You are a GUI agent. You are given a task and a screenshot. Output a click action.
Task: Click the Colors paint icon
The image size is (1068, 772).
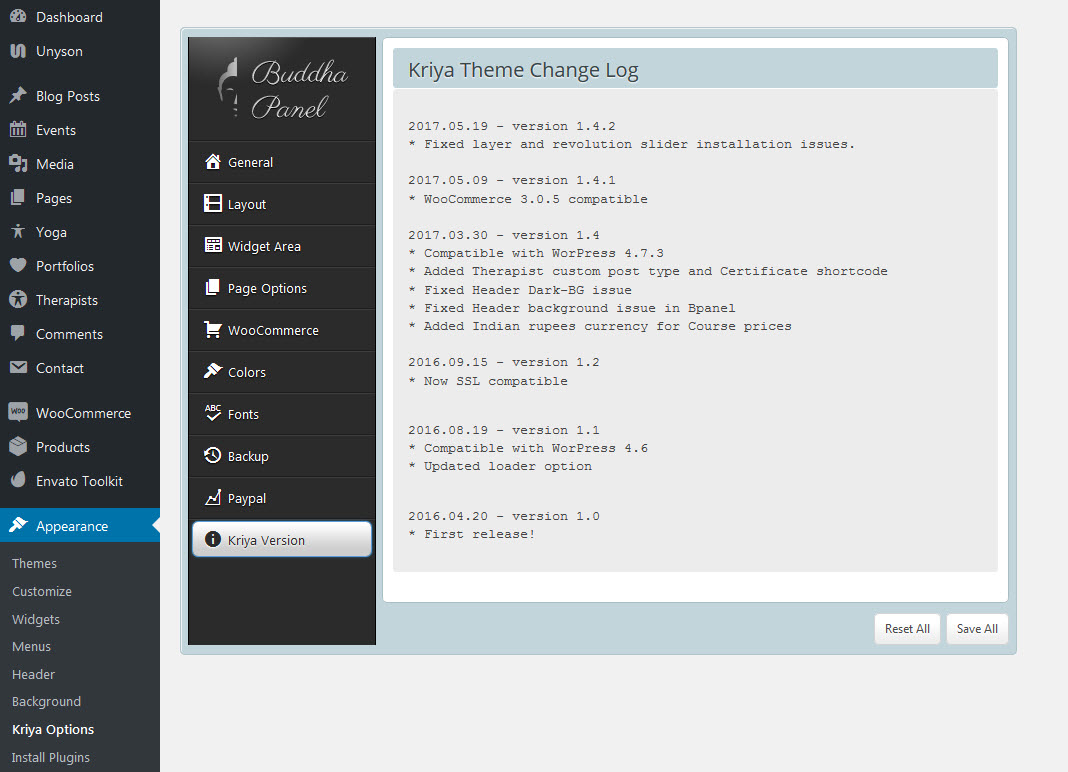(x=212, y=372)
